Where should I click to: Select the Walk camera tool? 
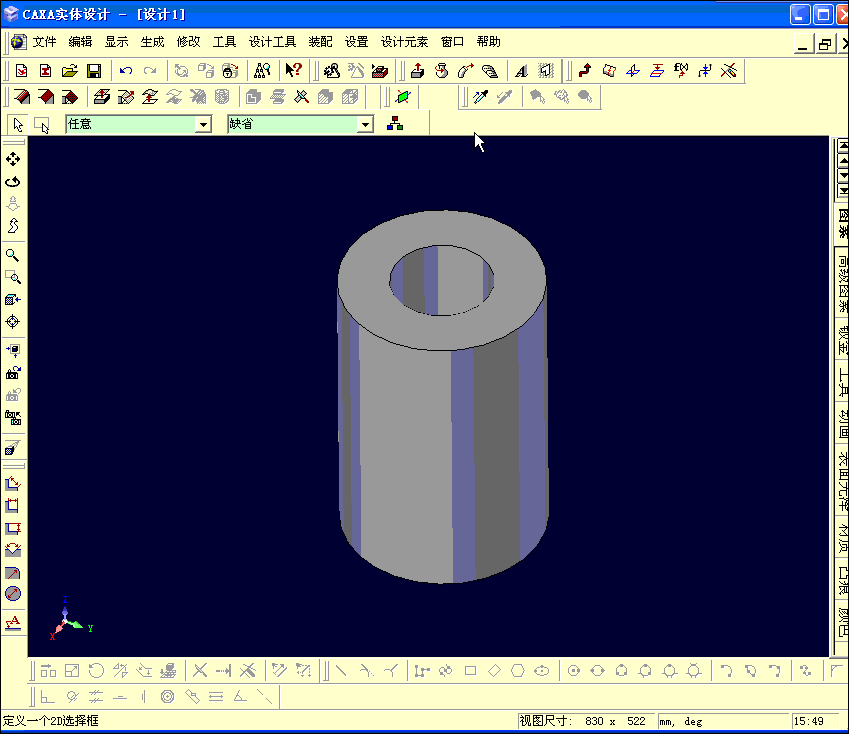pos(13,226)
